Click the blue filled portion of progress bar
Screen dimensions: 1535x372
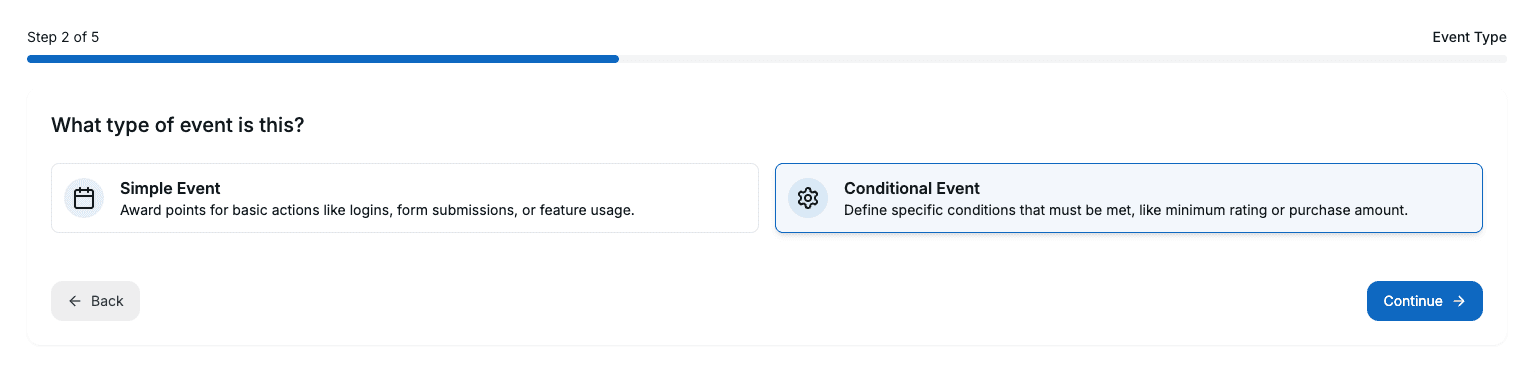pyautogui.click(x=323, y=59)
